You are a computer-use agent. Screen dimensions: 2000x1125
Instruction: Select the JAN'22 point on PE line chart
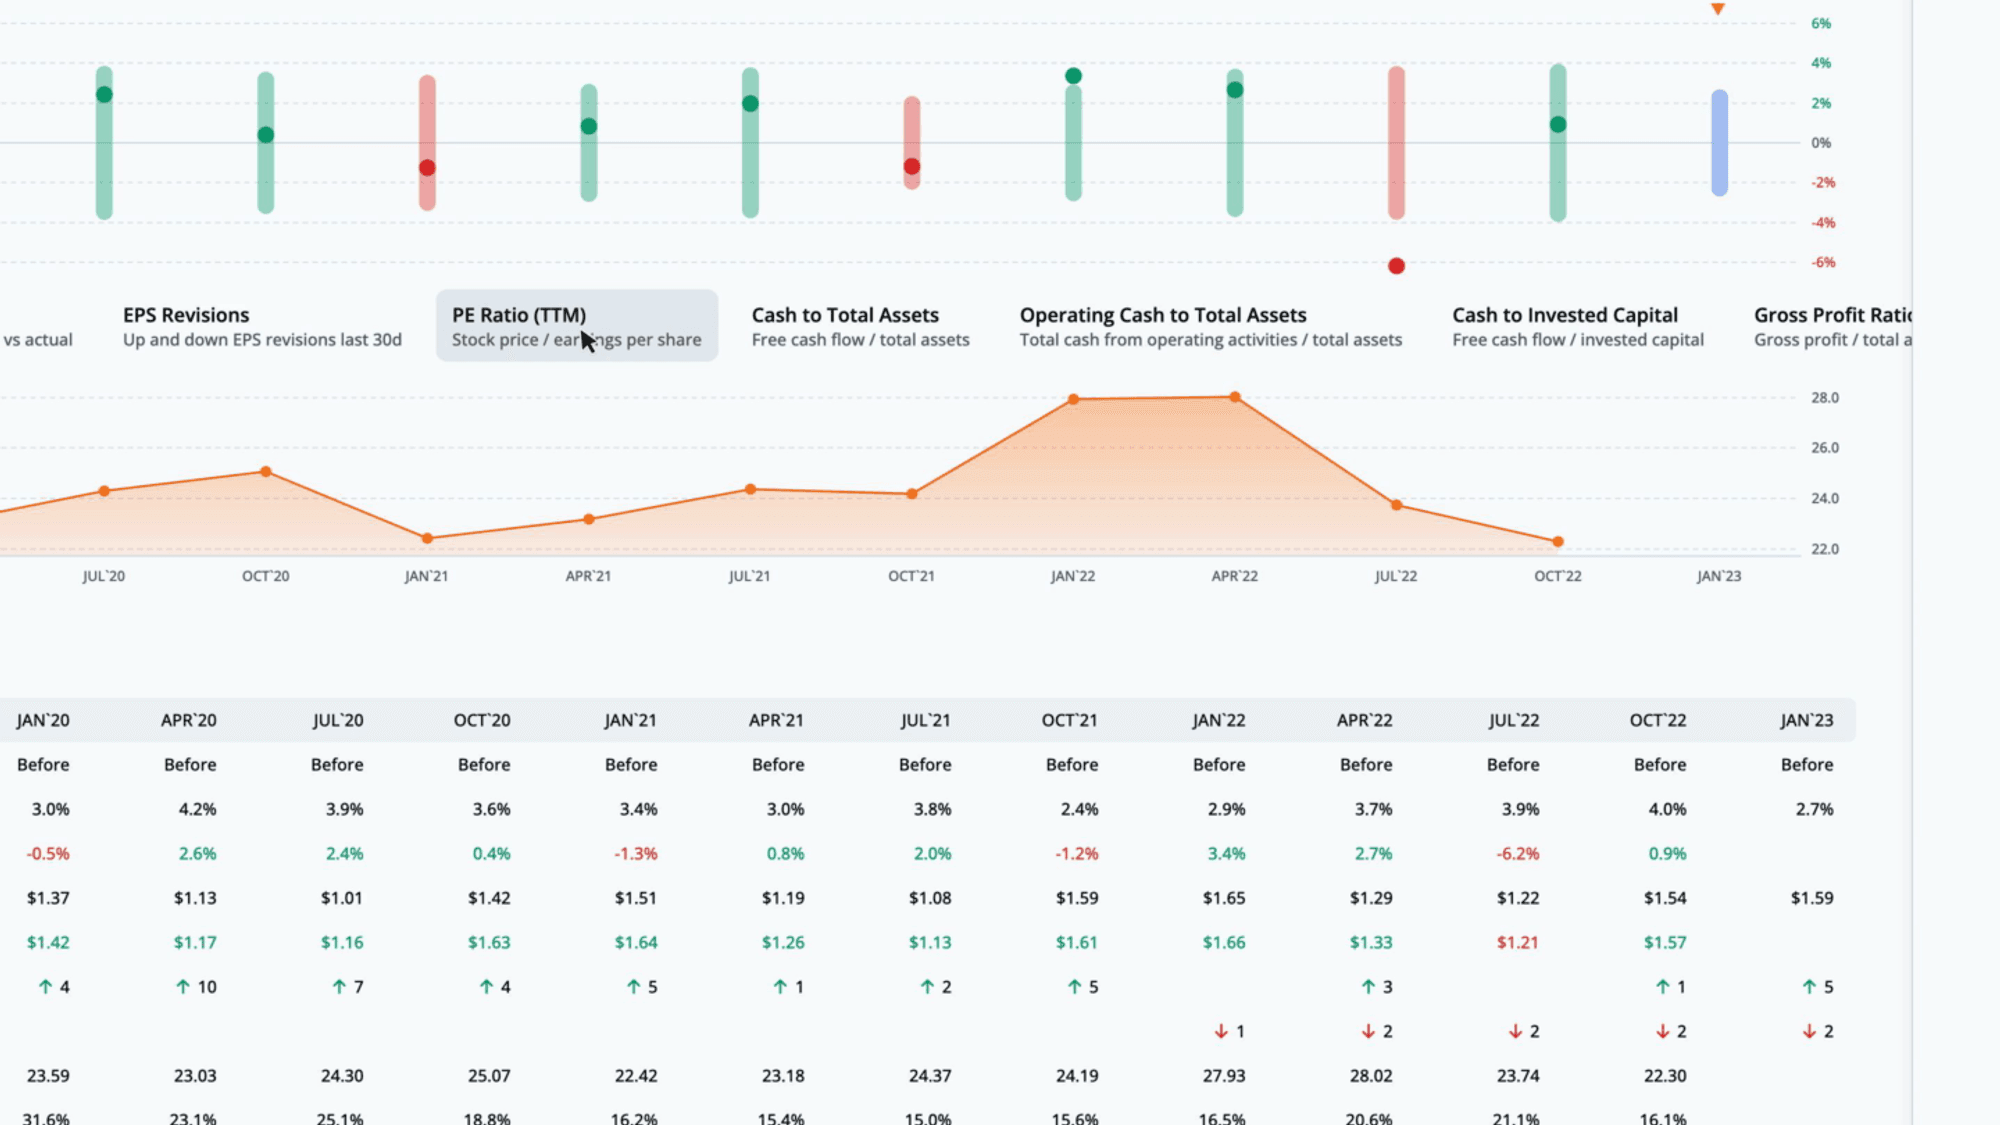(x=1073, y=399)
